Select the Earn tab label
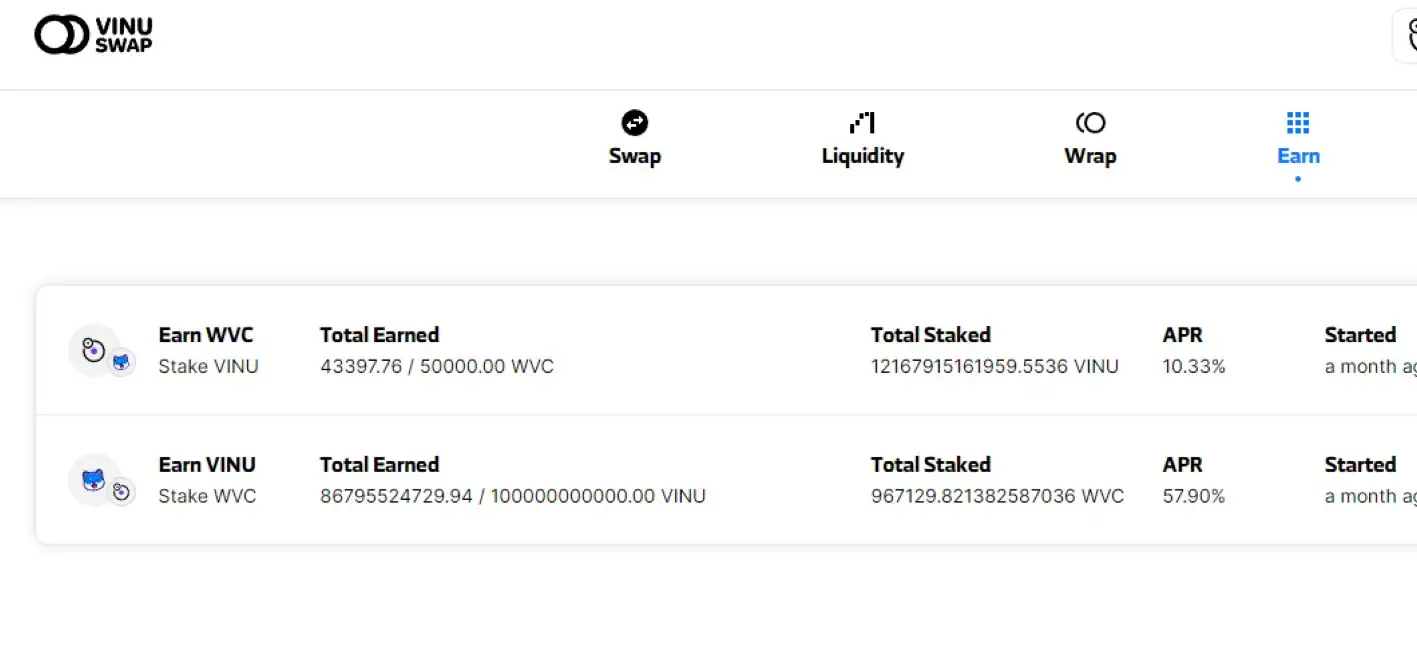The image size is (1417, 650). [1298, 156]
